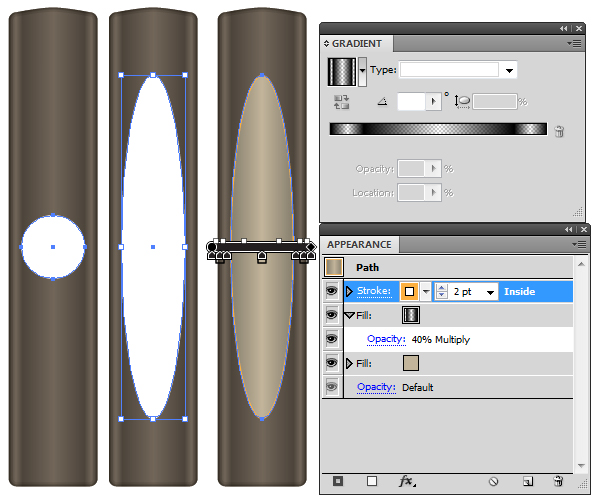Delete selected item with Appearance trash icon
The height and width of the screenshot is (501, 599).
click(x=558, y=481)
